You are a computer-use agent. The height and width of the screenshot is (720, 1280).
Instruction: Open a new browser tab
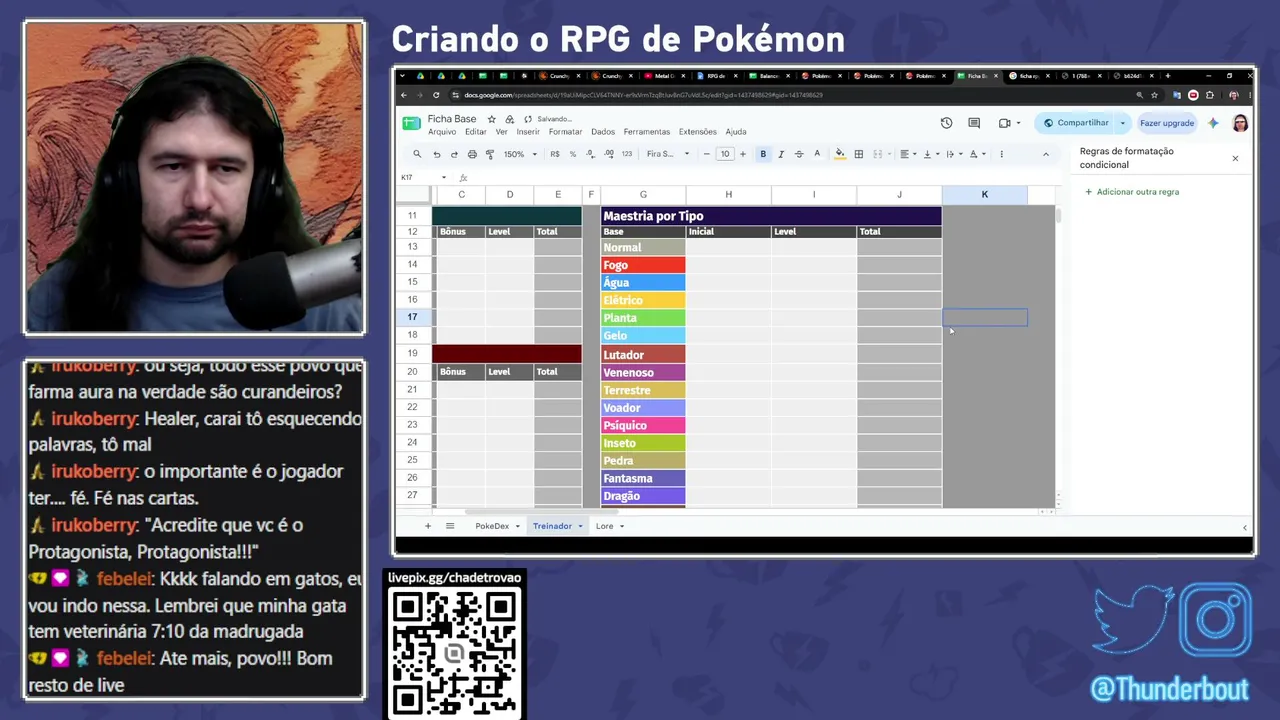pyautogui.click(x=1167, y=76)
